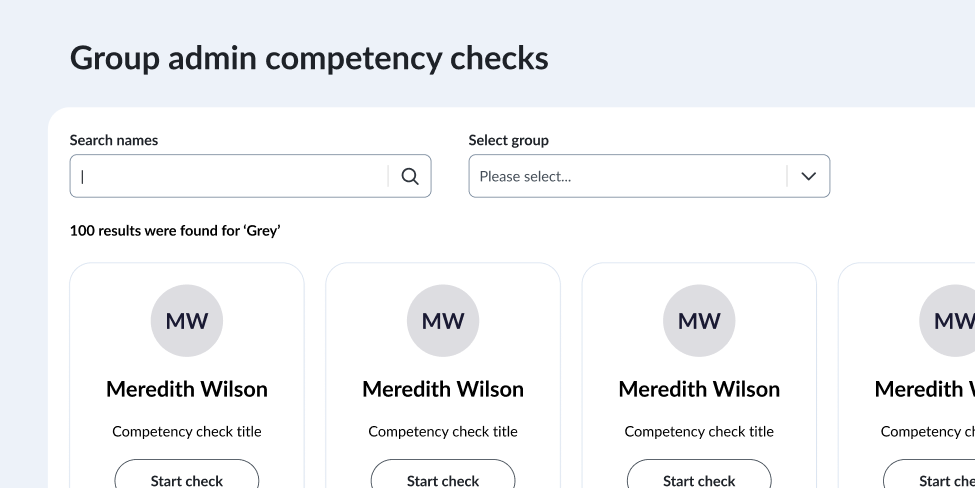975x488 pixels.
Task: Select Meredith Wilson name on third card
Action: 699,389
